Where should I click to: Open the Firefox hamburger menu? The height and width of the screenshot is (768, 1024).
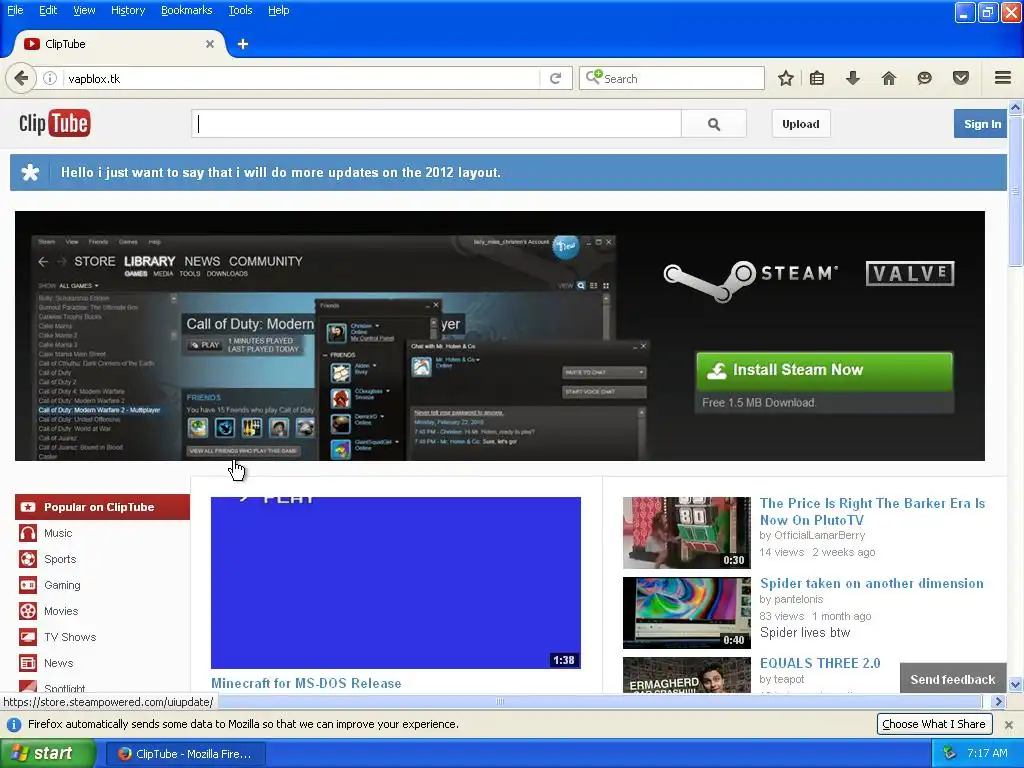click(x=1003, y=78)
